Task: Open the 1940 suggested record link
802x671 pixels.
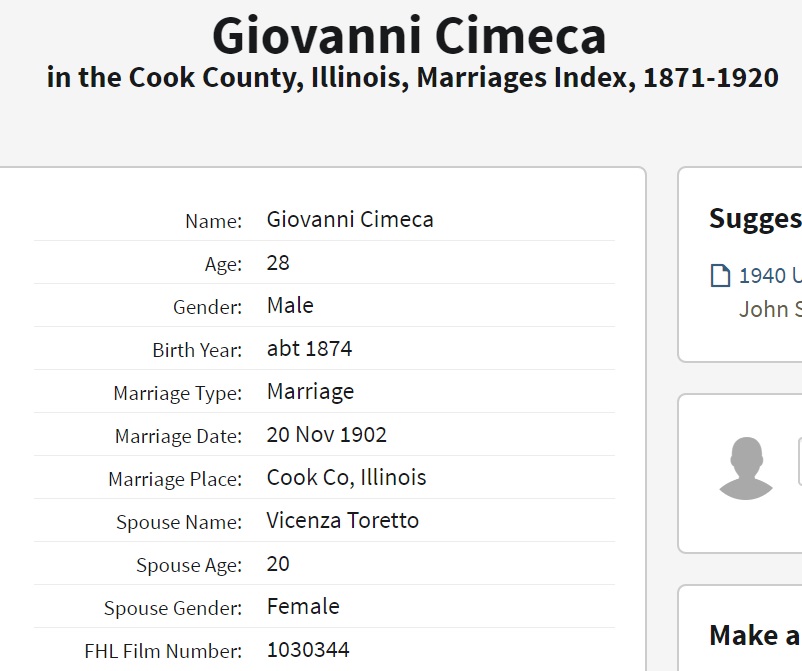Action: click(770, 276)
